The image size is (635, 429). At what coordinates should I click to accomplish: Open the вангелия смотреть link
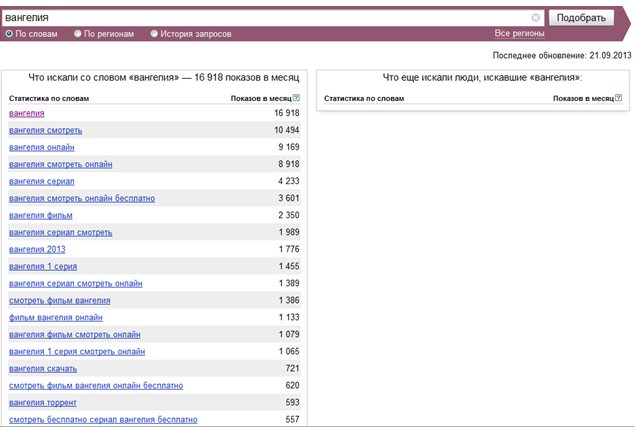[45, 130]
